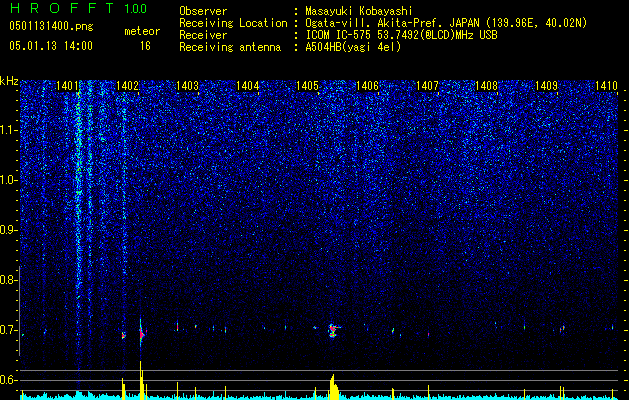
Task: Click the Receiver ICOM IC-575 line
Action: coord(401,35)
